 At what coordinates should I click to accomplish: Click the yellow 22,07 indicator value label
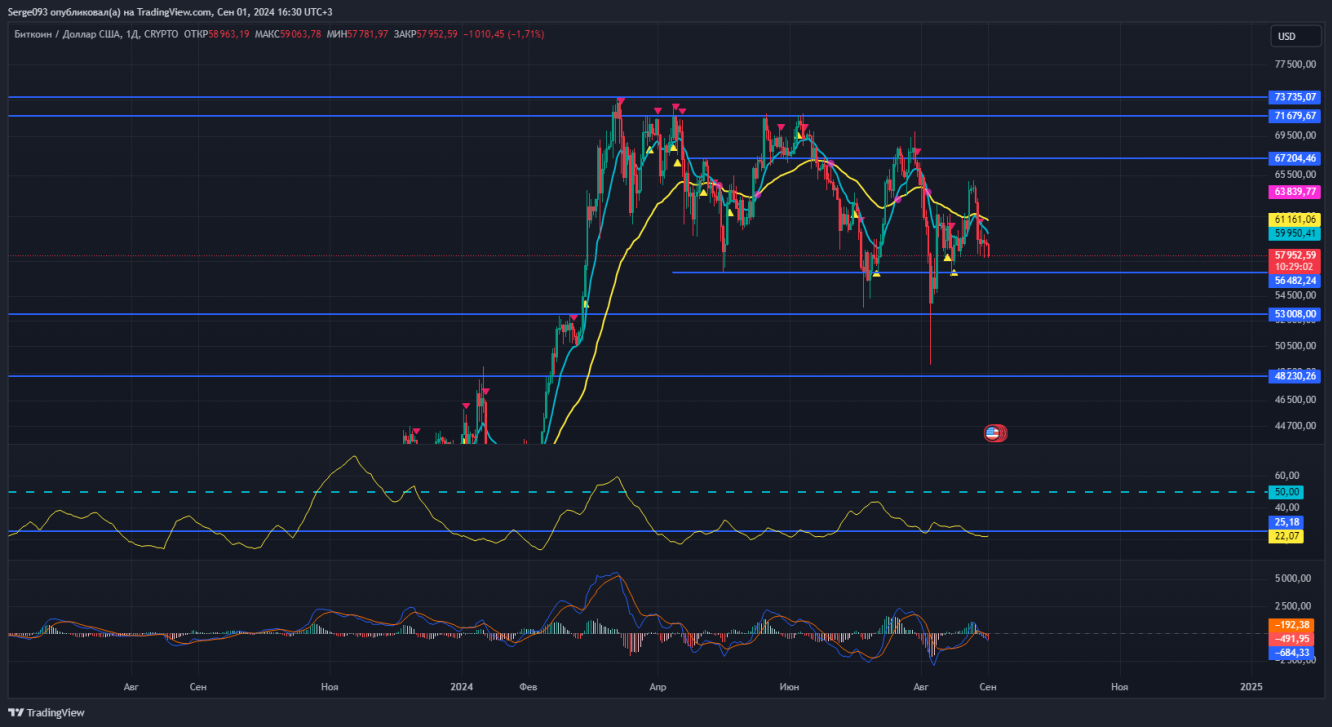pyautogui.click(x=1286, y=536)
